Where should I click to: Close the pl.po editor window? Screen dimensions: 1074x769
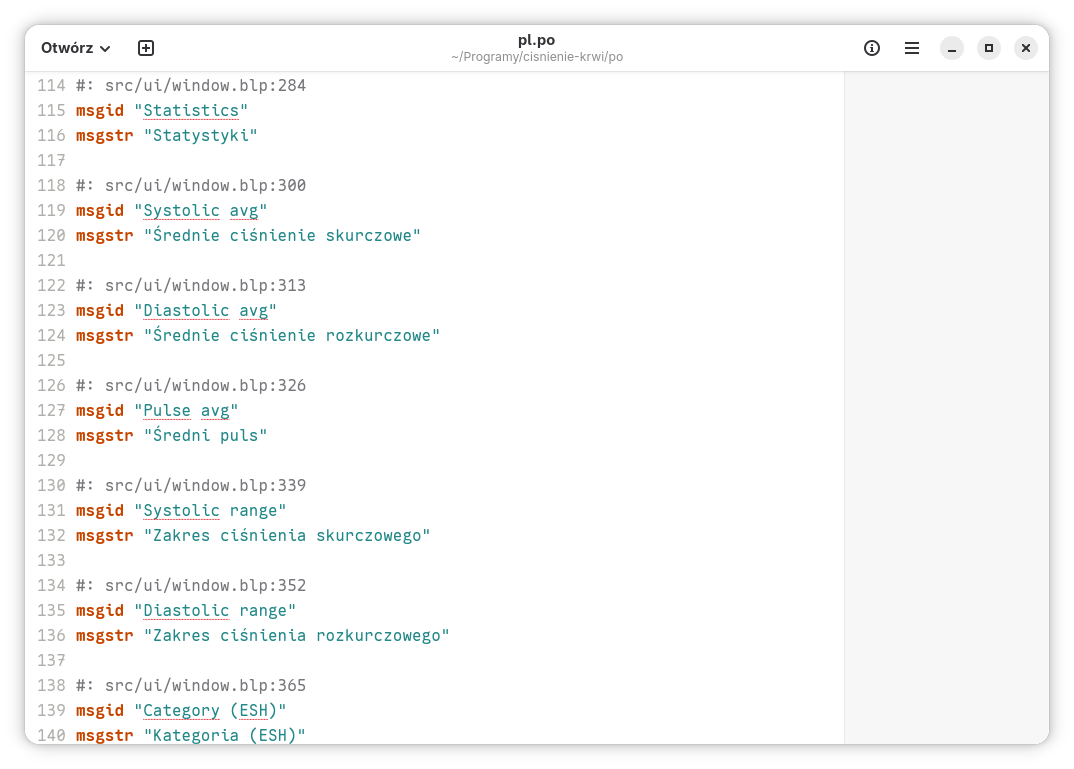point(1026,48)
